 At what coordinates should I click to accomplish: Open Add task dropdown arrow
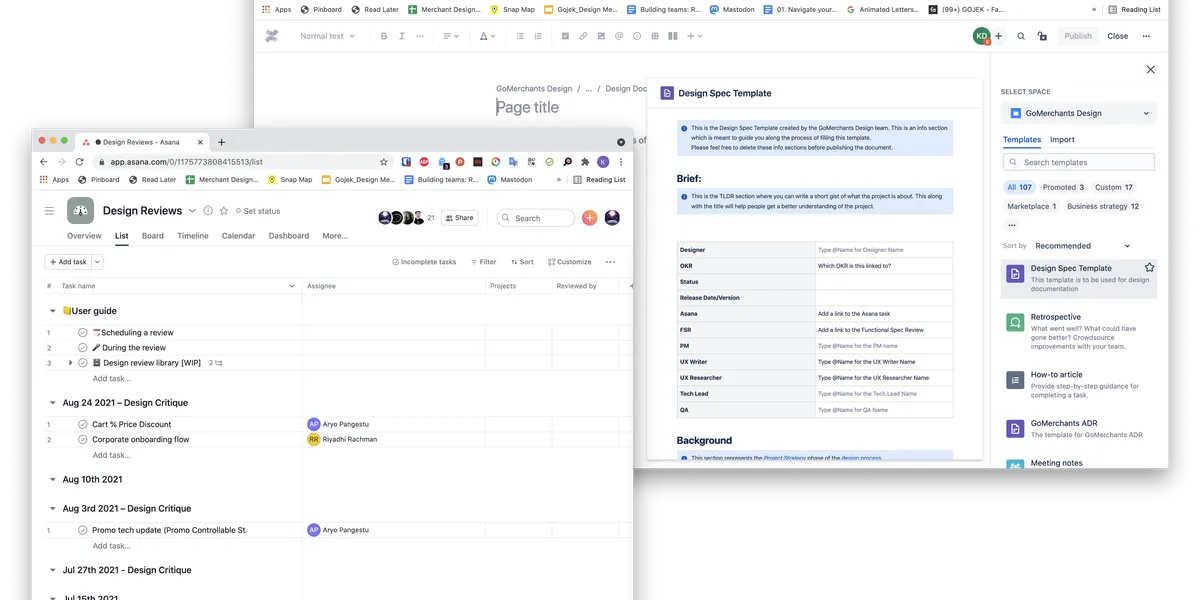pos(98,262)
